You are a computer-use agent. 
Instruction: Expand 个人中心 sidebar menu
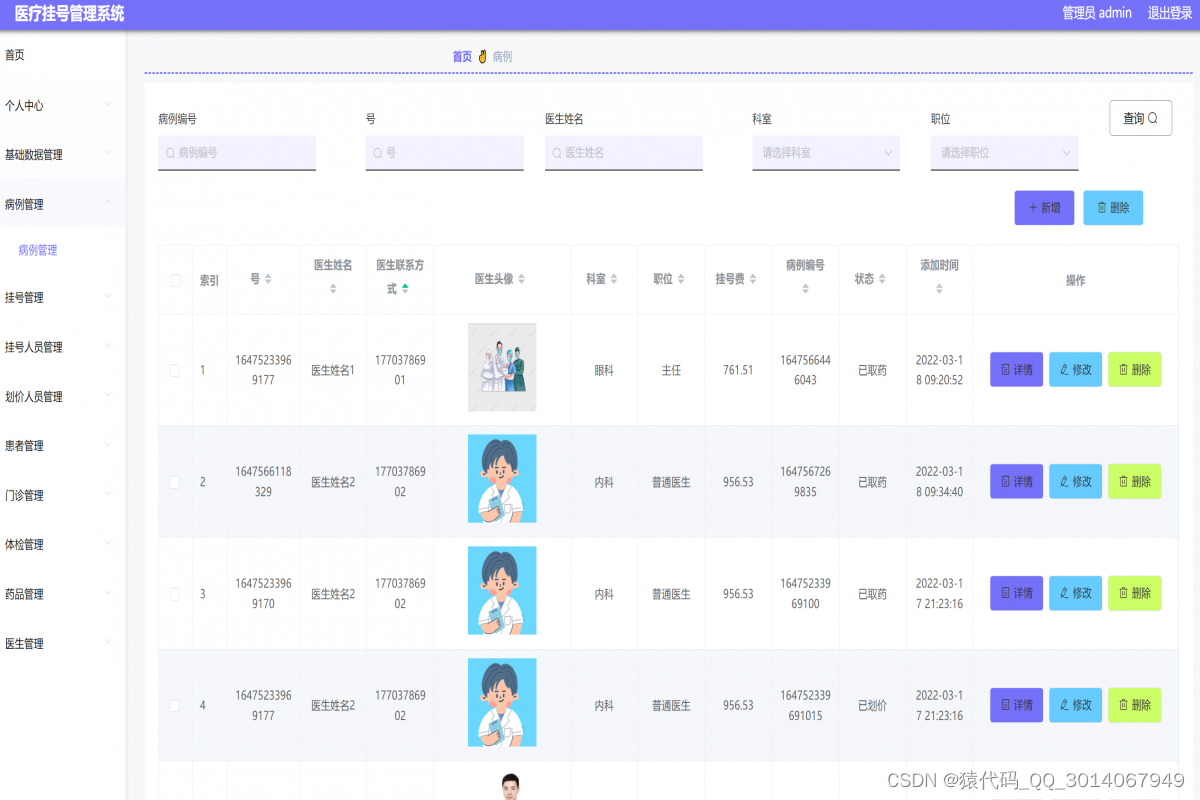click(63, 105)
